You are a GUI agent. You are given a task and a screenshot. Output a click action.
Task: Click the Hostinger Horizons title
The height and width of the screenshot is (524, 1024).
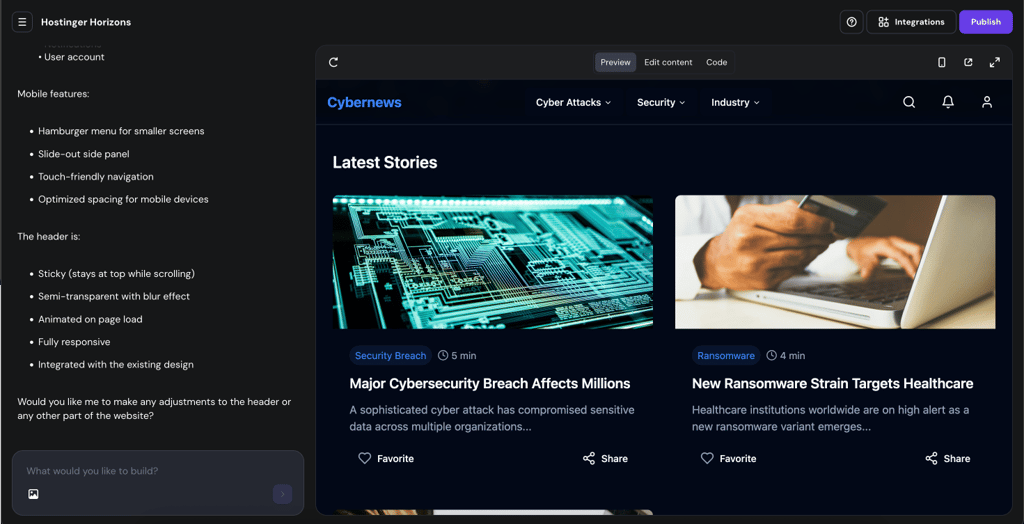[86, 22]
